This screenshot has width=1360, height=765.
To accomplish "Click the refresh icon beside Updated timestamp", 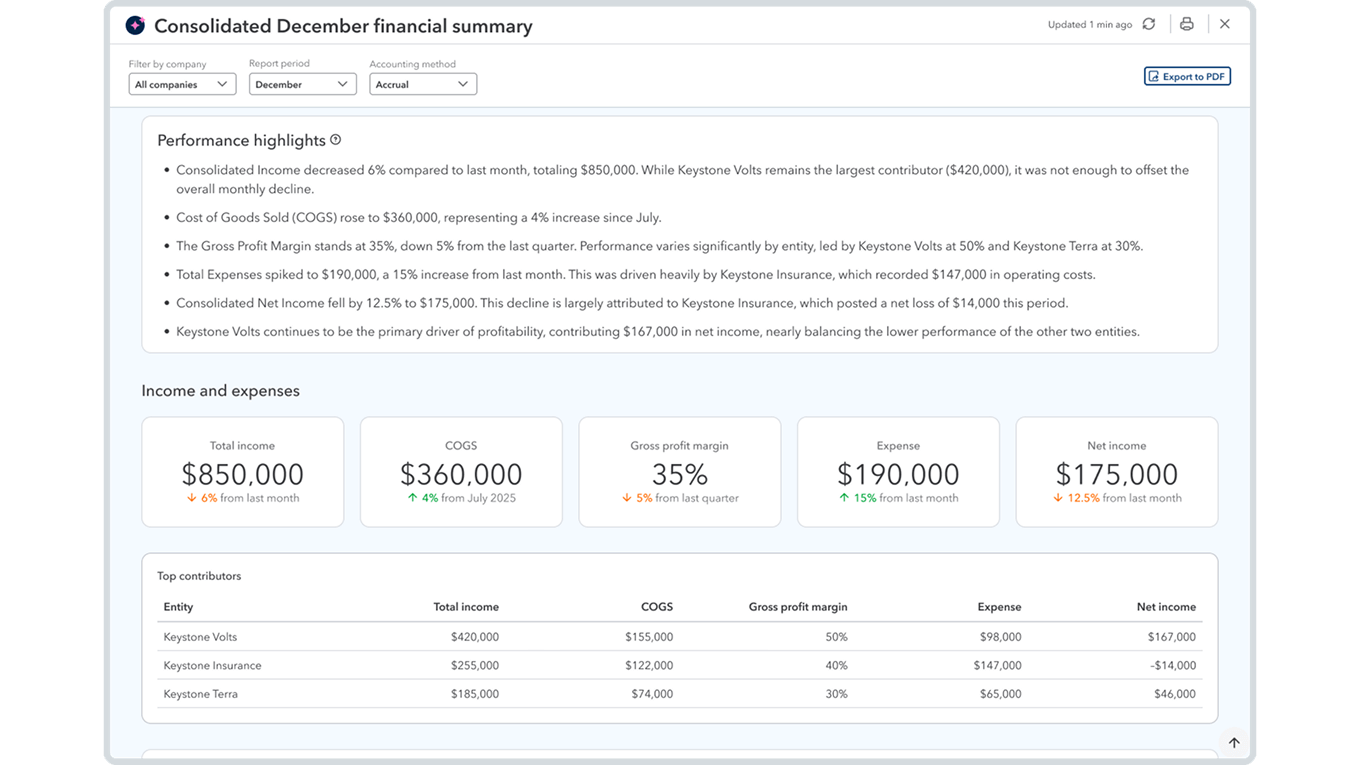I will [1149, 25].
